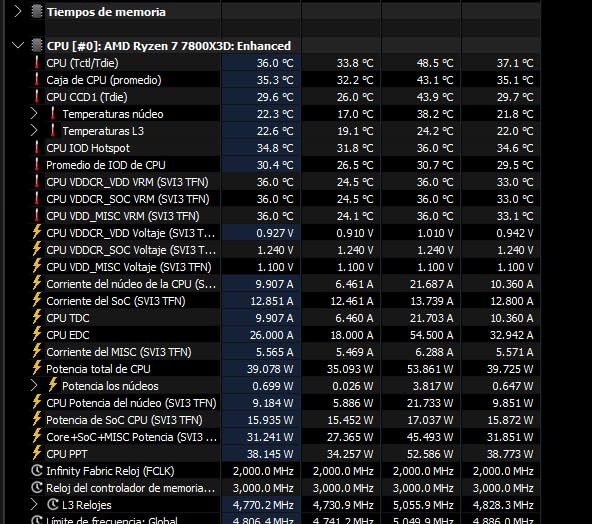592x524 pixels.
Task: Select the Caja de CPU (promedio) label
Action: coord(104,80)
